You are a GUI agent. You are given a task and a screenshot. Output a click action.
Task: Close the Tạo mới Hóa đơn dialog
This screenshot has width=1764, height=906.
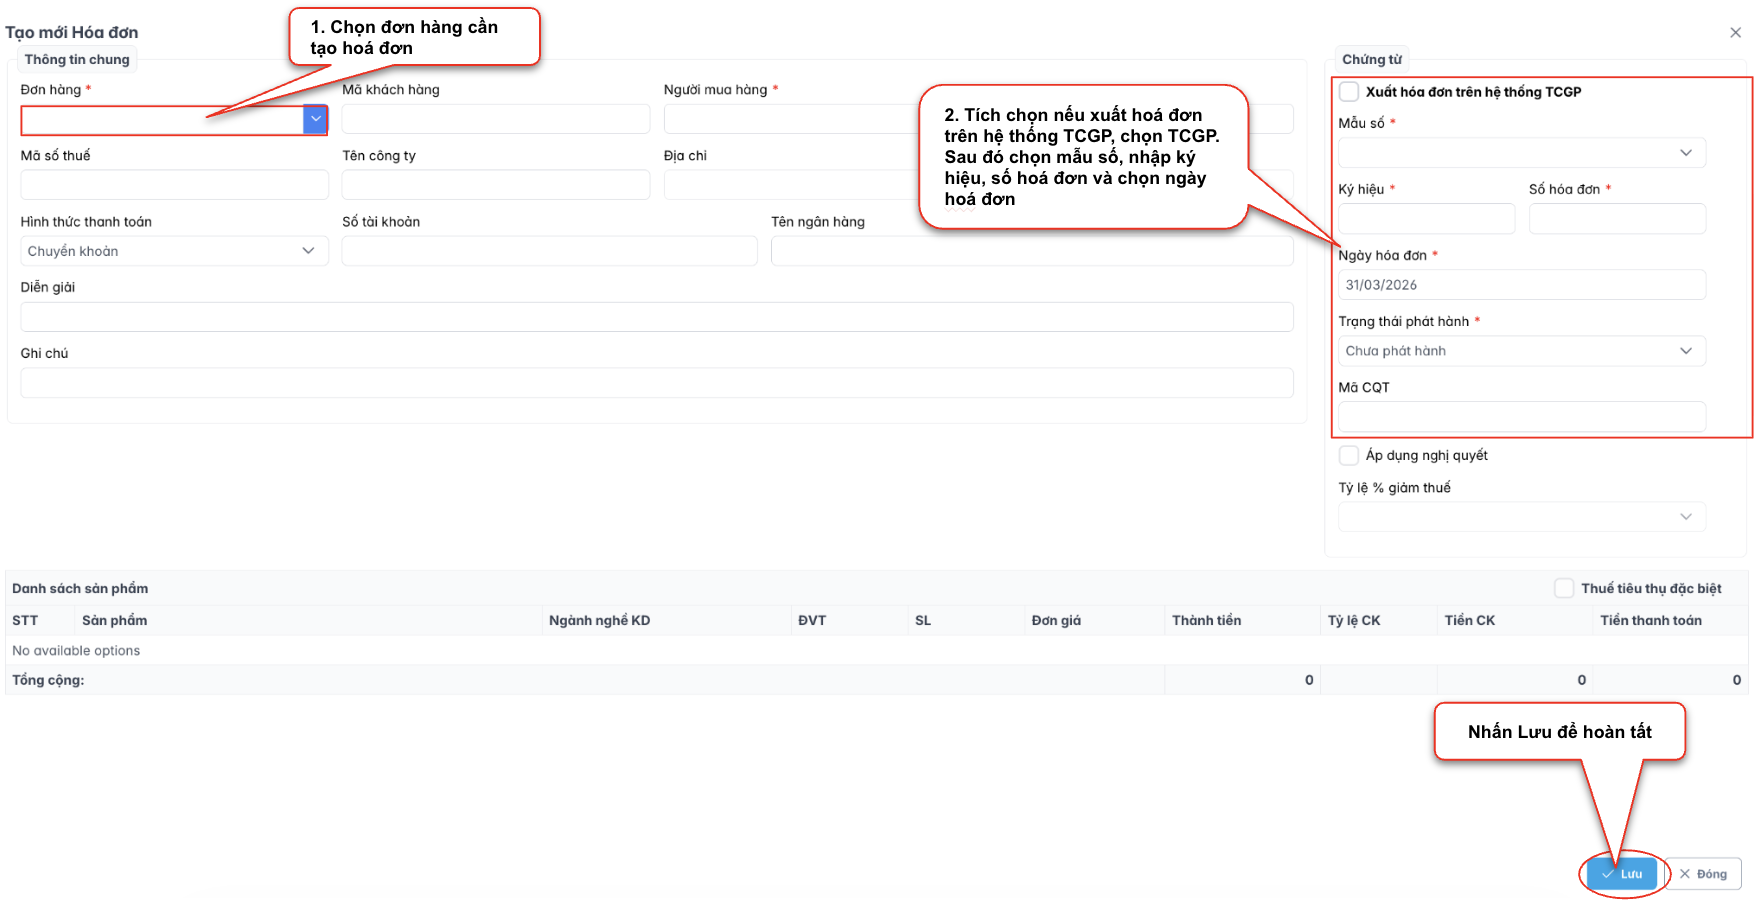pyautogui.click(x=1735, y=33)
